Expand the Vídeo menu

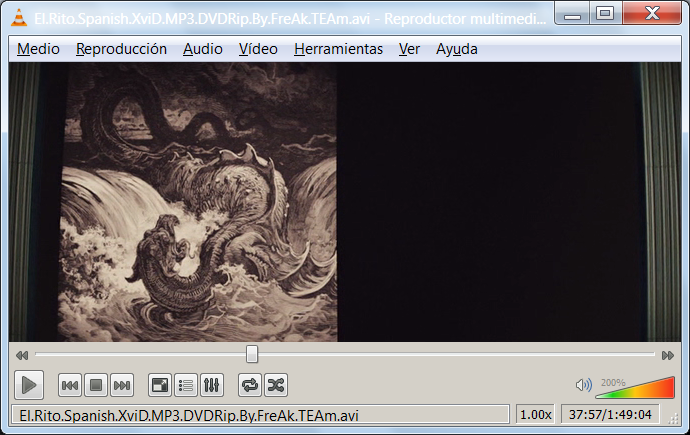coord(258,49)
